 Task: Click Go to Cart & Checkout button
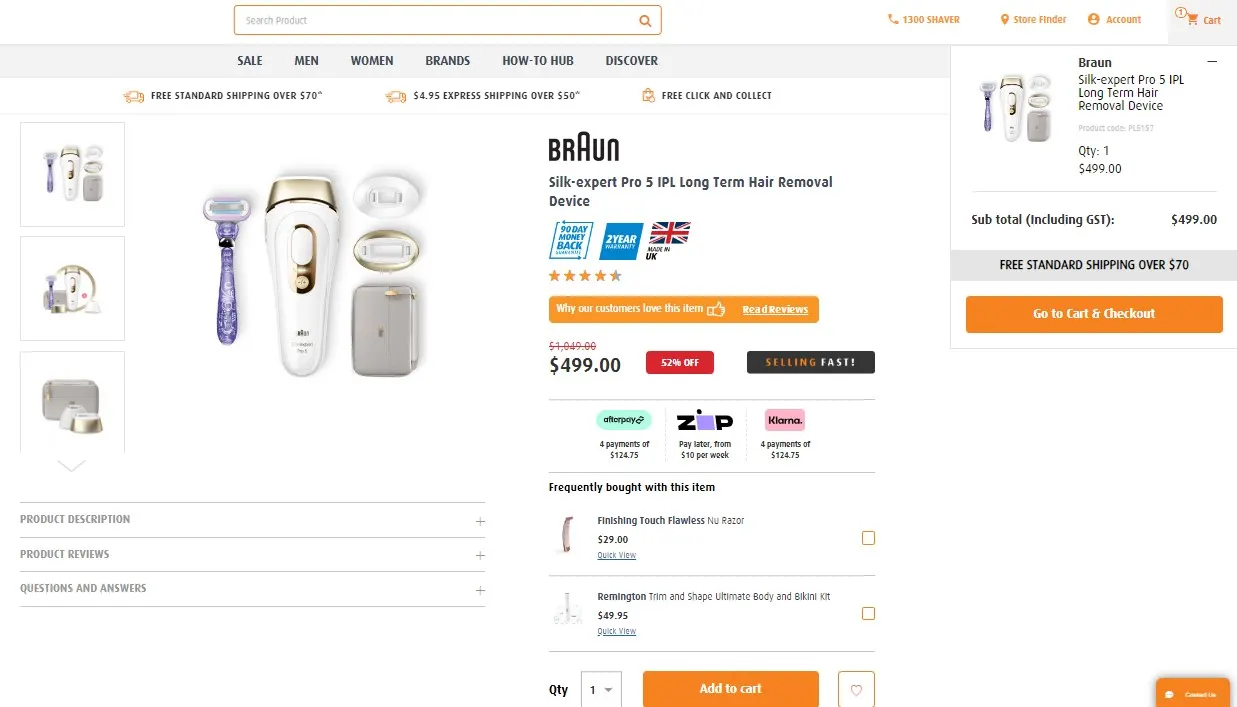[1094, 314]
